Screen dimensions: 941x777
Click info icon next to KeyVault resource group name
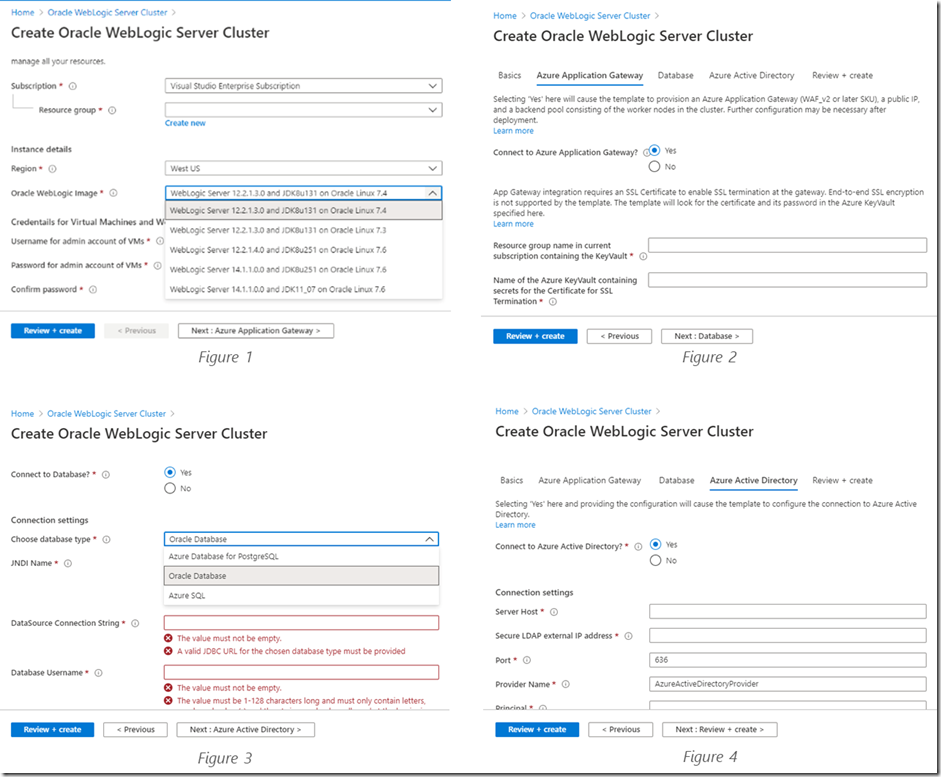tap(643, 257)
